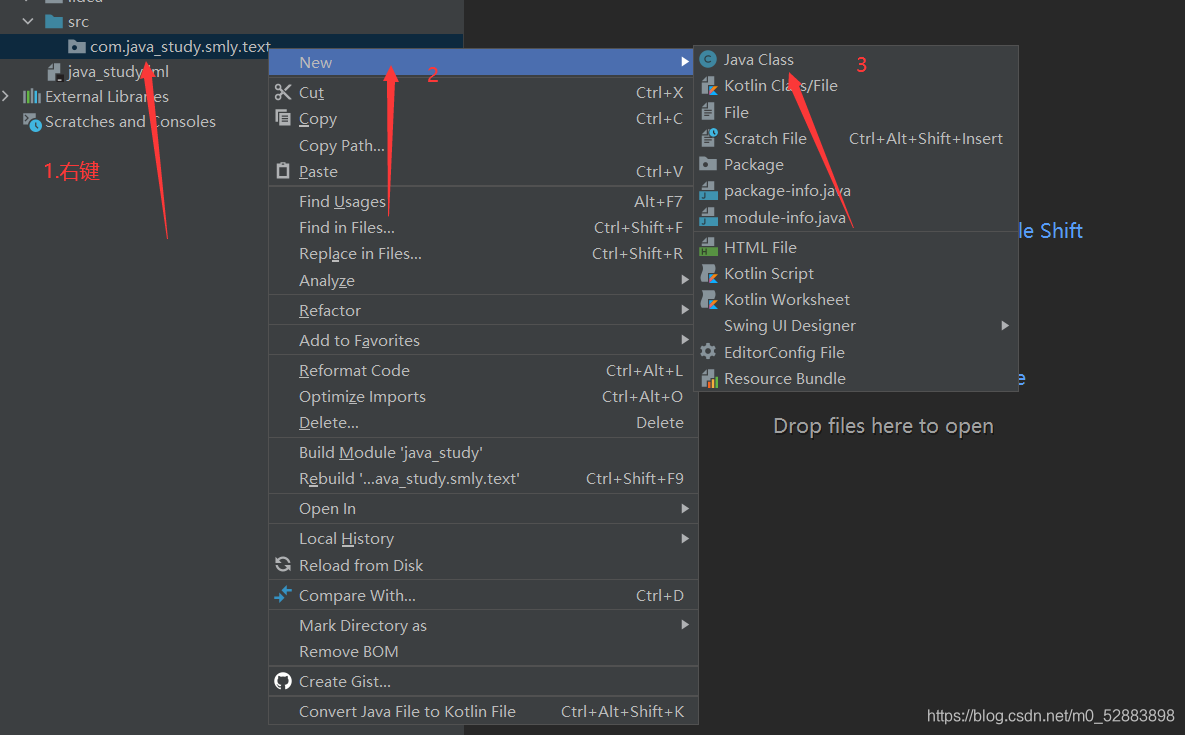This screenshot has height=735, width=1185.
Task: Select Reformat Code menu item
Action: point(483,370)
